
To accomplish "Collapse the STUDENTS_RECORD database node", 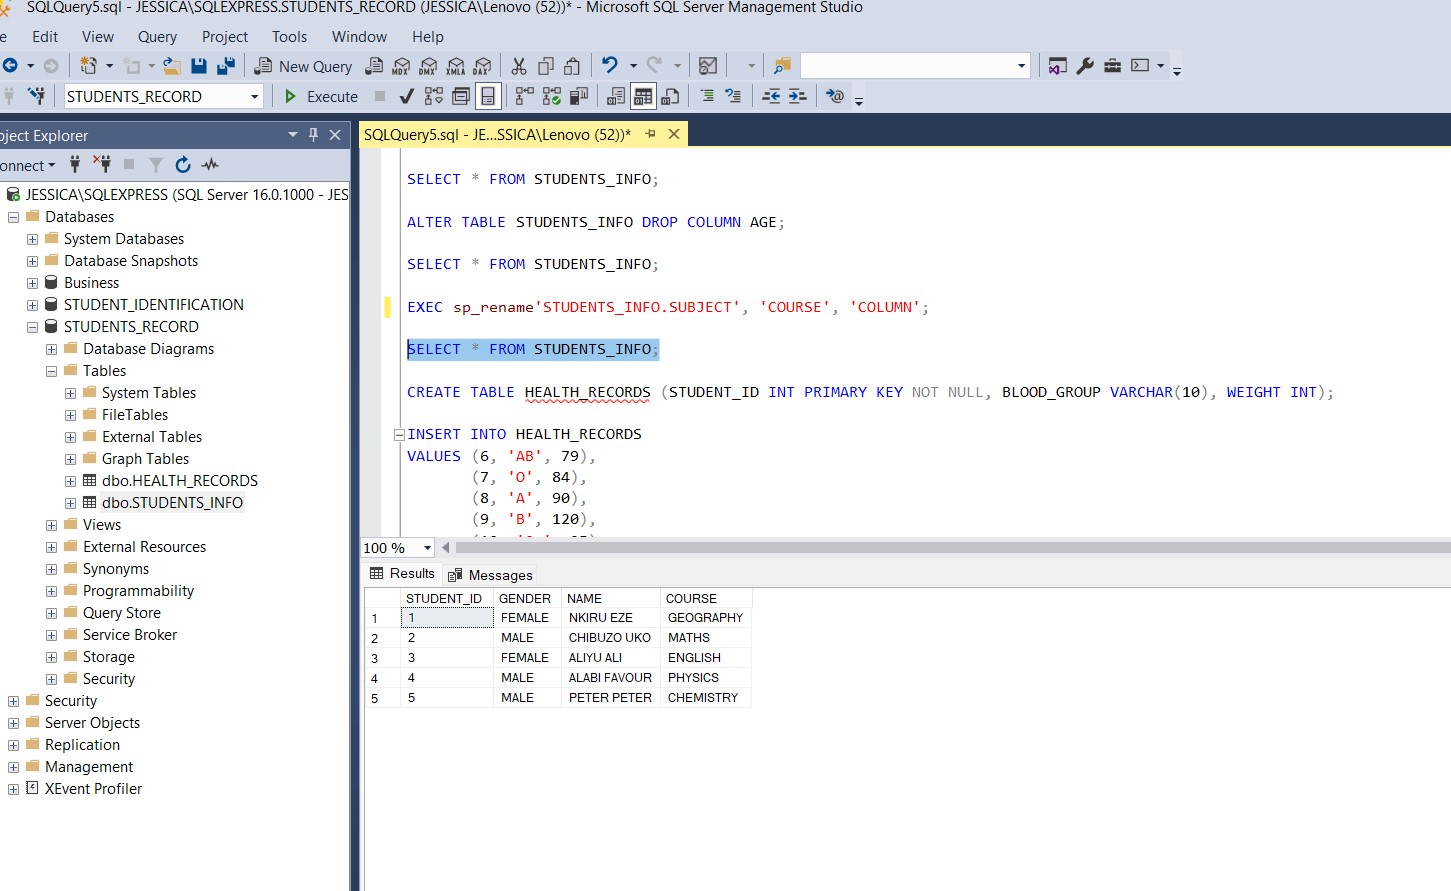I will click(x=32, y=326).
